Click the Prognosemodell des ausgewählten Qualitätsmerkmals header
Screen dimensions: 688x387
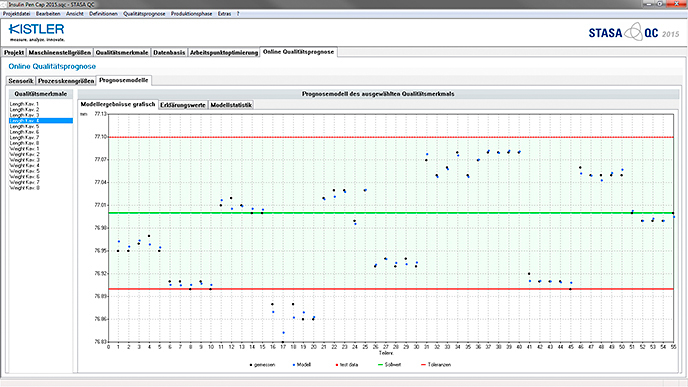click(378, 94)
